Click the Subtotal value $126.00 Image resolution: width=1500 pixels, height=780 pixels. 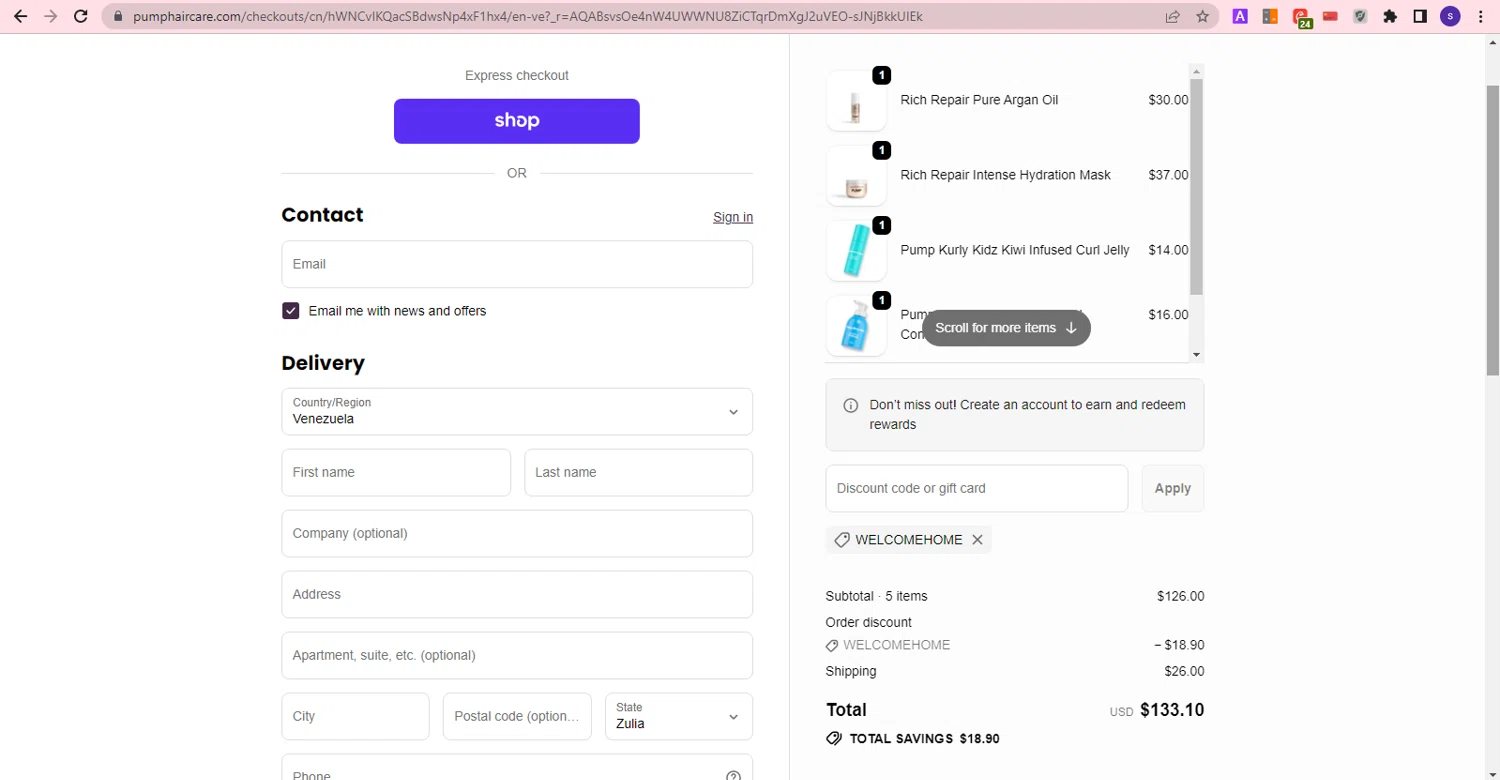point(1181,596)
